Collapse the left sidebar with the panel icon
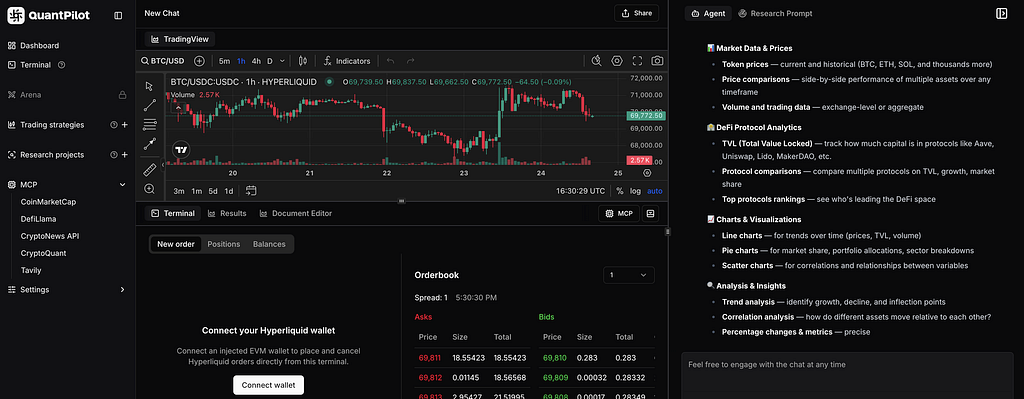1024x399 pixels. 118,15
